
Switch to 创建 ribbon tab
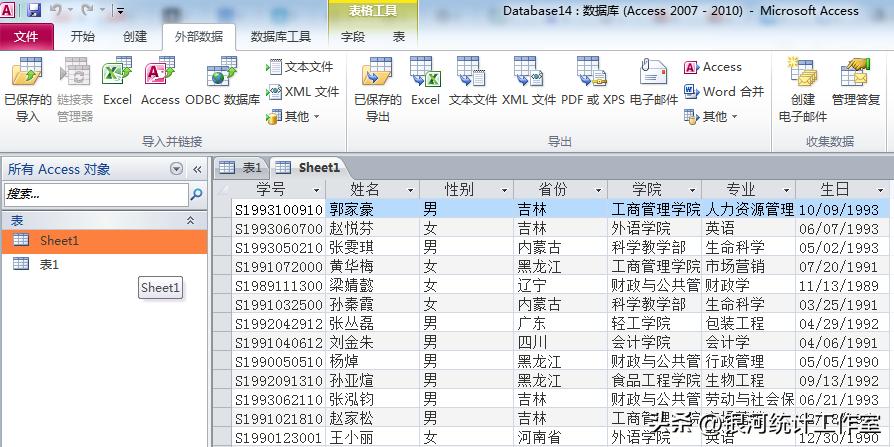pyautogui.click(x=134, y=37)
